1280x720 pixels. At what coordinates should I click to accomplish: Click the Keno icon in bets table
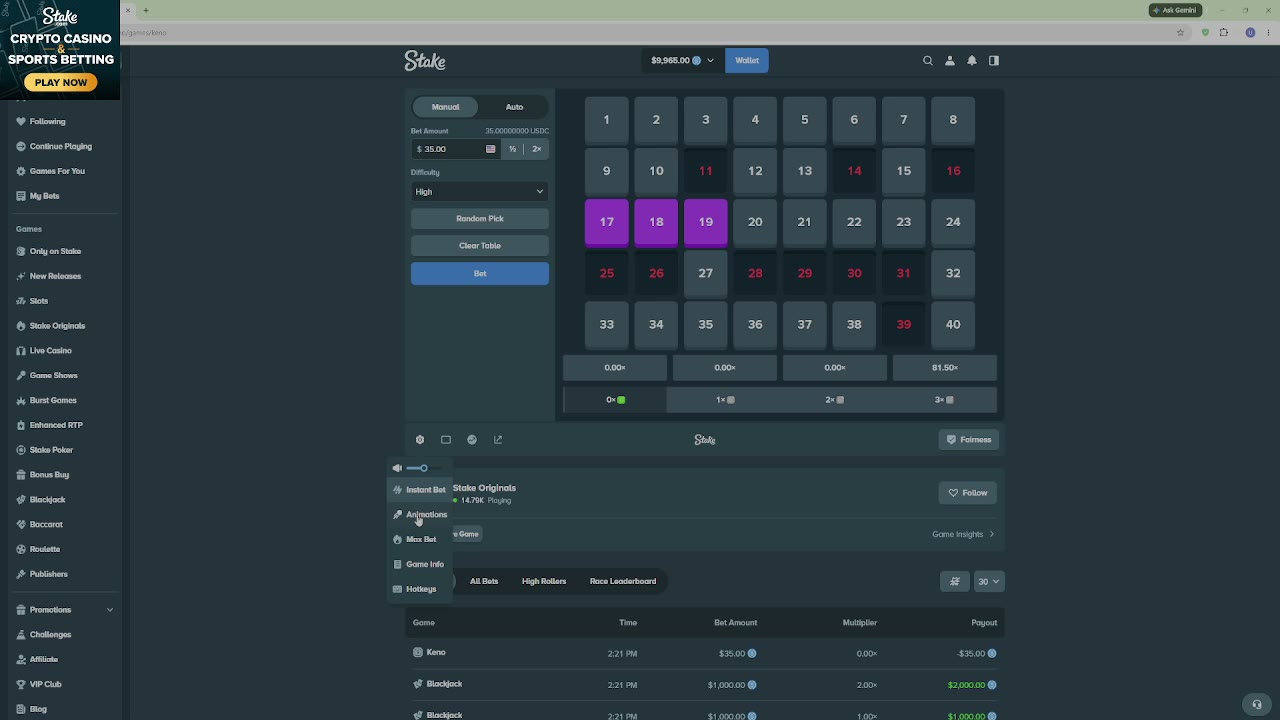(418, 652)
